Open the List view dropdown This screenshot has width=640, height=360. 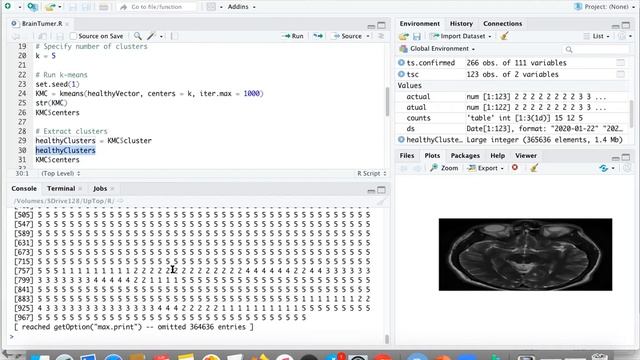point(597,36)
